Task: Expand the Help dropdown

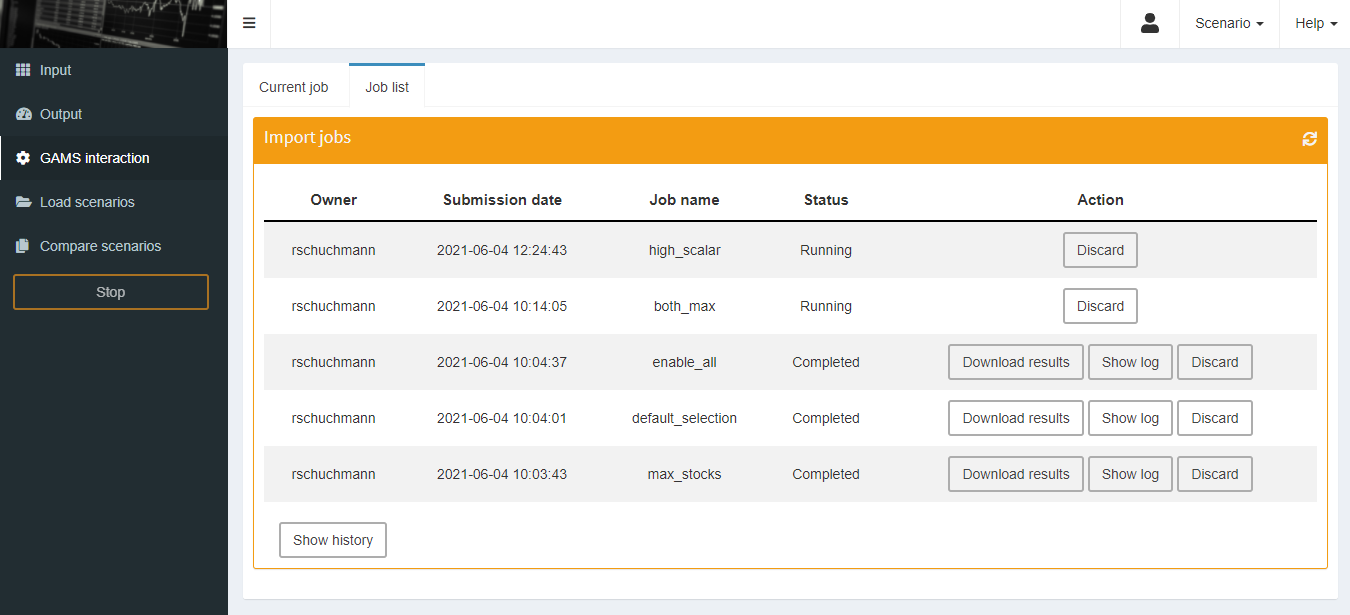Action: [x=1314, y=23]
